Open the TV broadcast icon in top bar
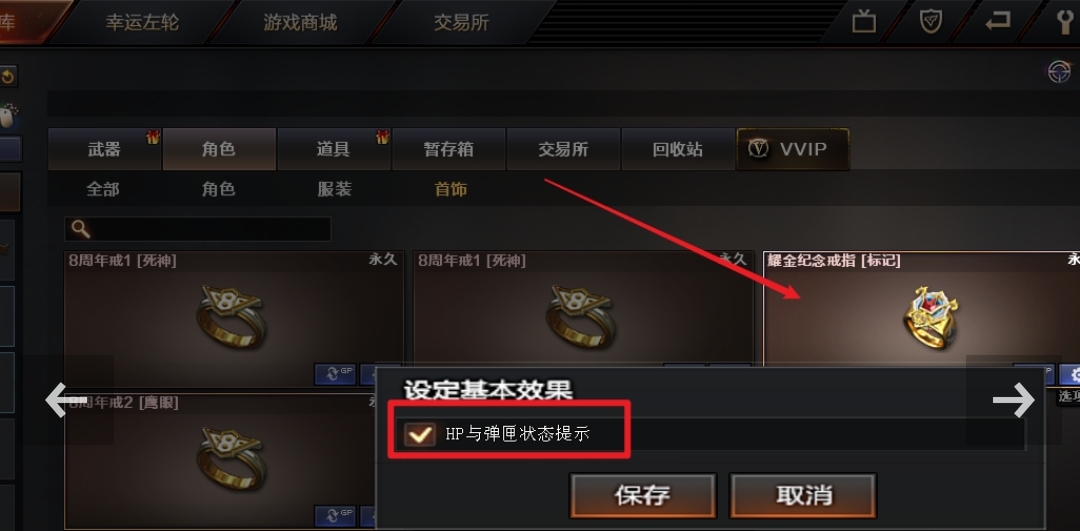Viewport: 1080px width, 531px height. (864, 21)
